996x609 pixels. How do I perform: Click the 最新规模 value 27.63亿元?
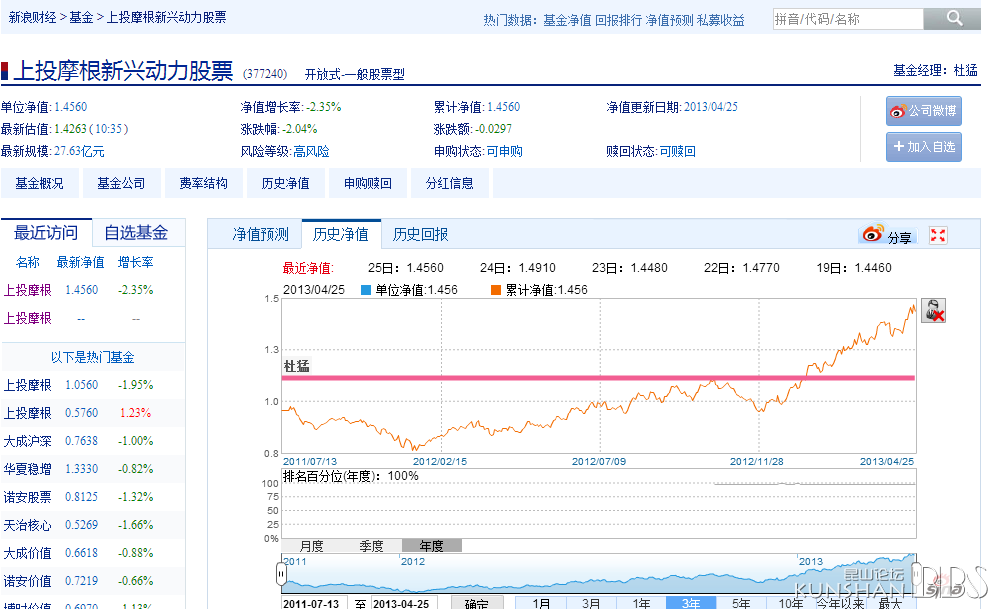coord(79,151)
